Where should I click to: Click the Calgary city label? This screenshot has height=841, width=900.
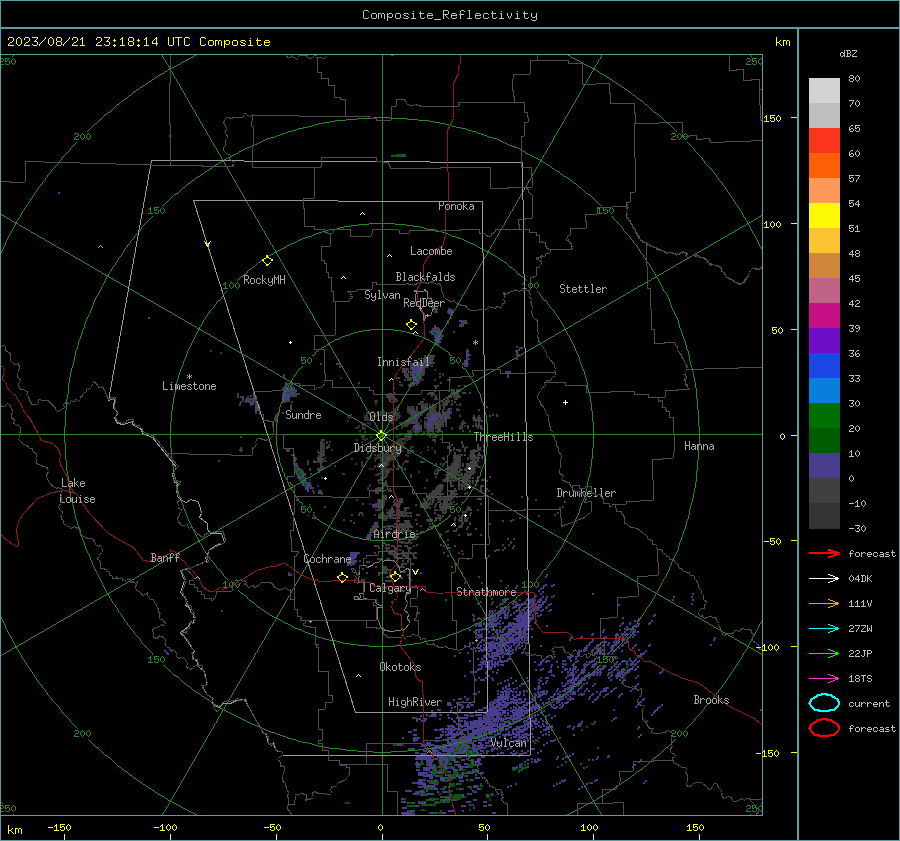[390, 588]
